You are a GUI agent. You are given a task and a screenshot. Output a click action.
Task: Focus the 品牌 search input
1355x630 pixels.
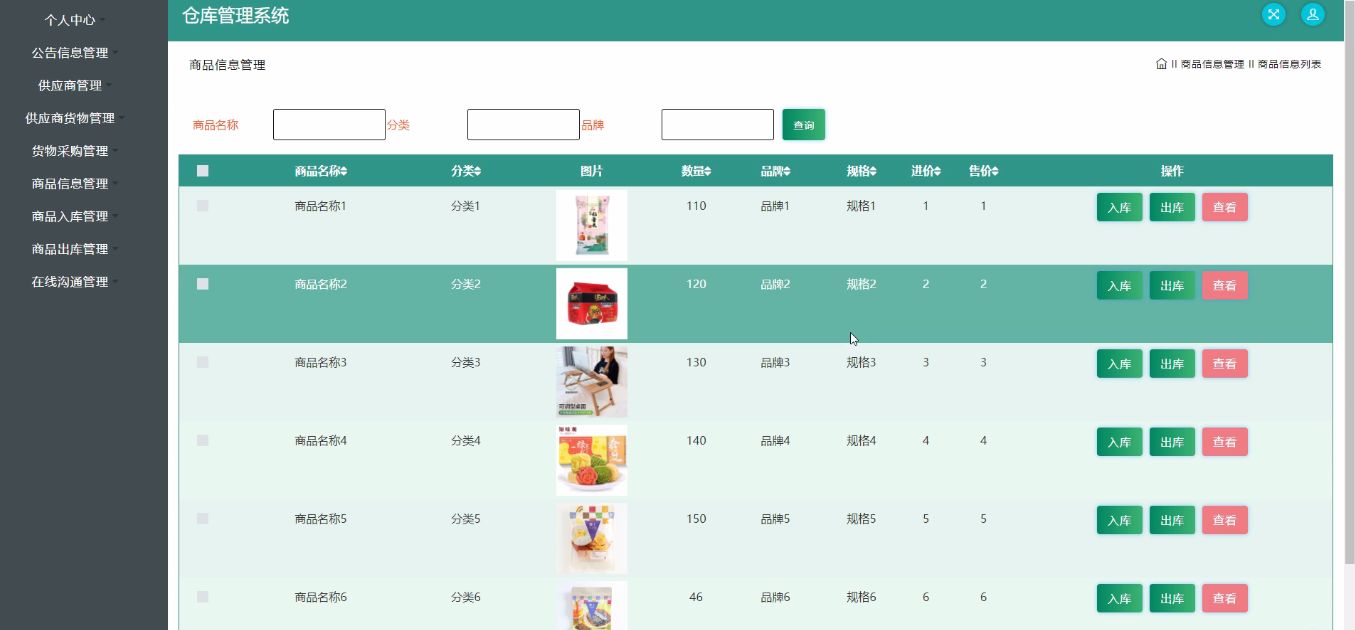pos(717,125)
